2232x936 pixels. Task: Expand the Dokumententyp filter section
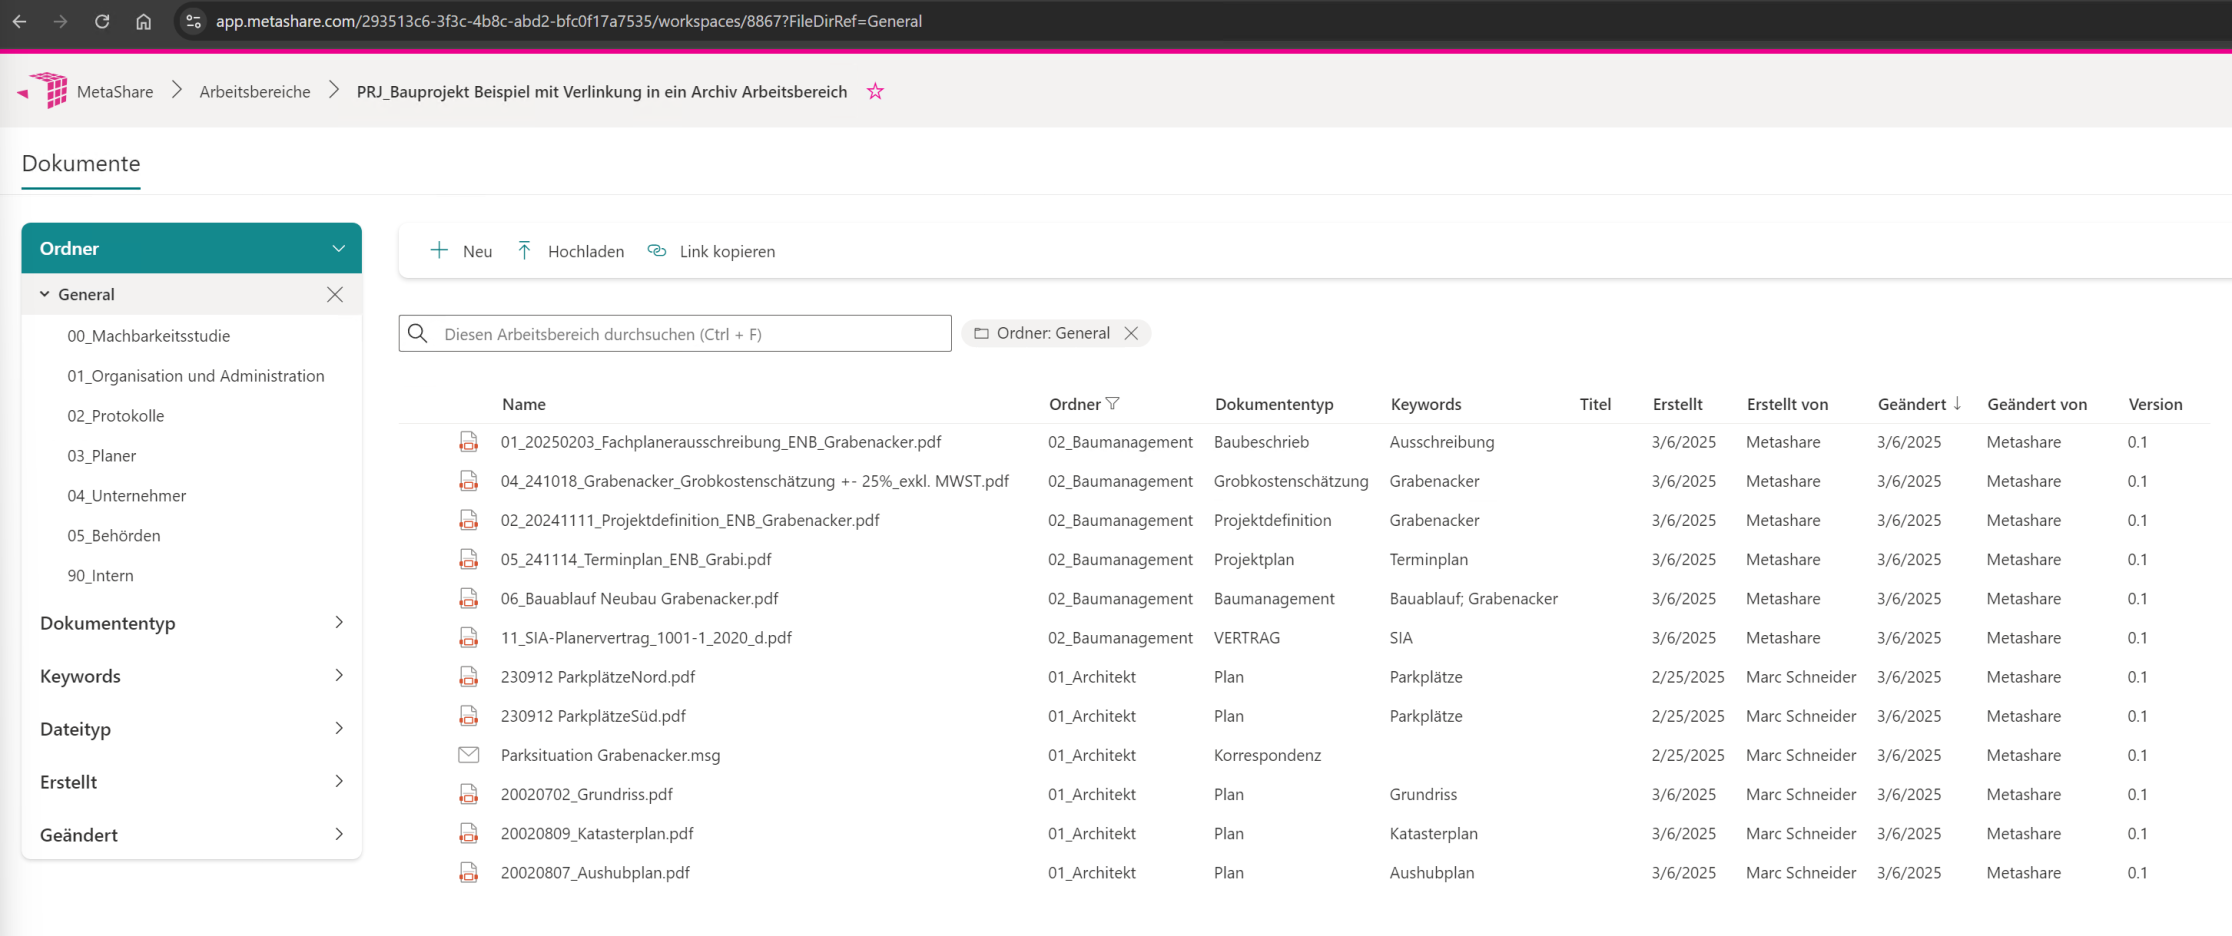coord(338,623)
